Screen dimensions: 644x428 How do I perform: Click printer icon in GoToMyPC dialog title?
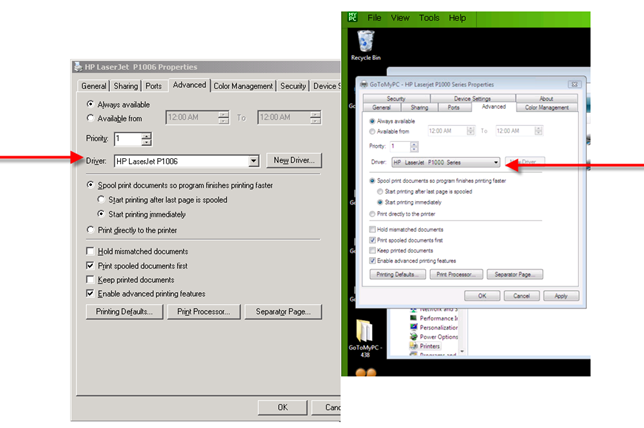364,84
